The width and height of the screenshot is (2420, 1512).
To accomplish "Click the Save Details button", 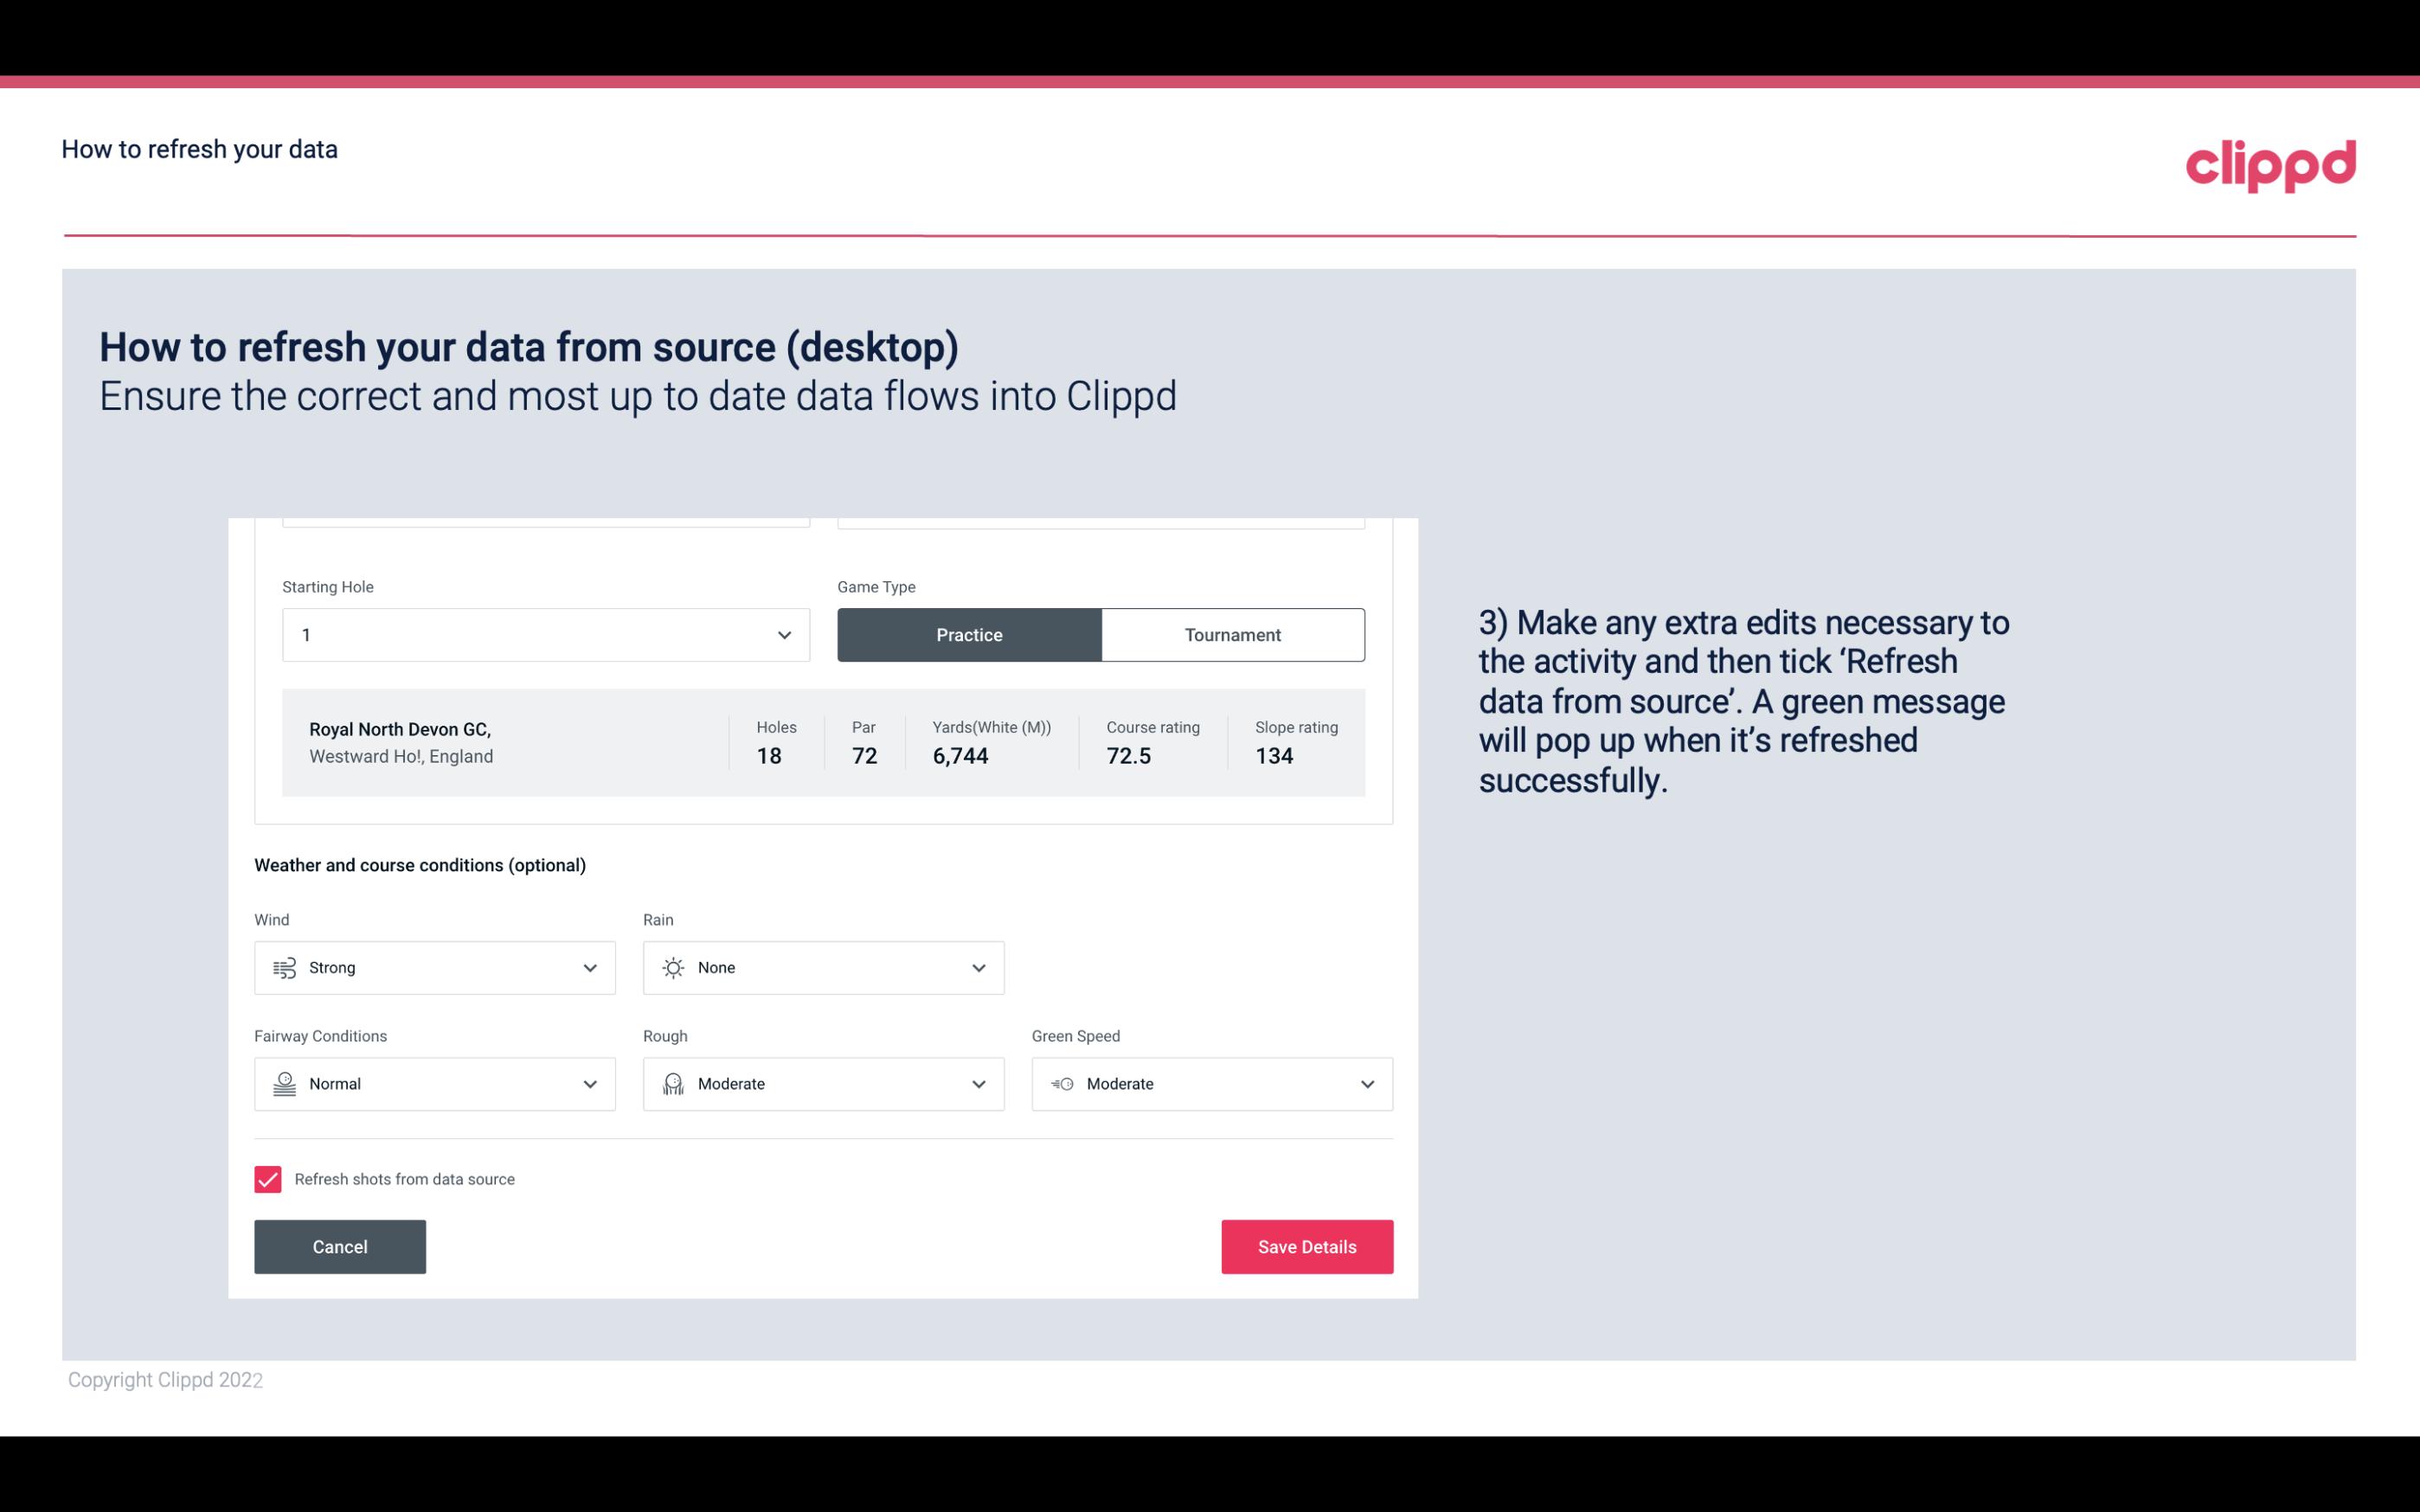I will click(1306, 1246).
